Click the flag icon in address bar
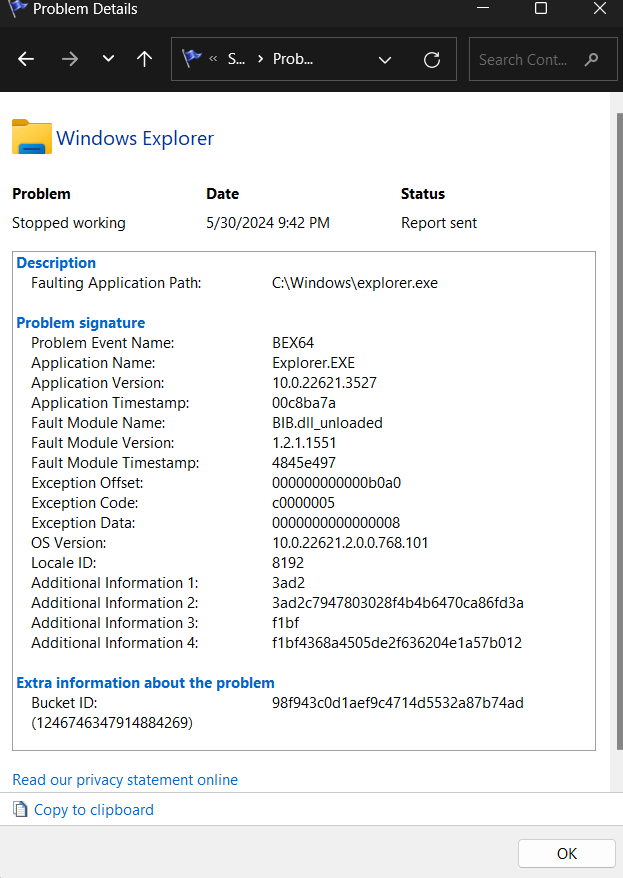This screenshot has width=623, height=878. pos(191,58)
